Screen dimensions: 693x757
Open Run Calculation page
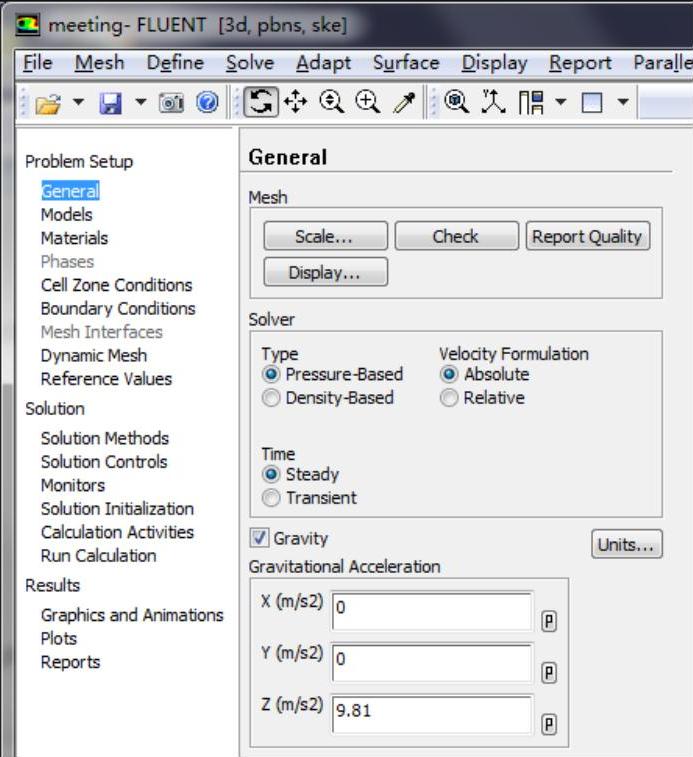click(99, 556)
